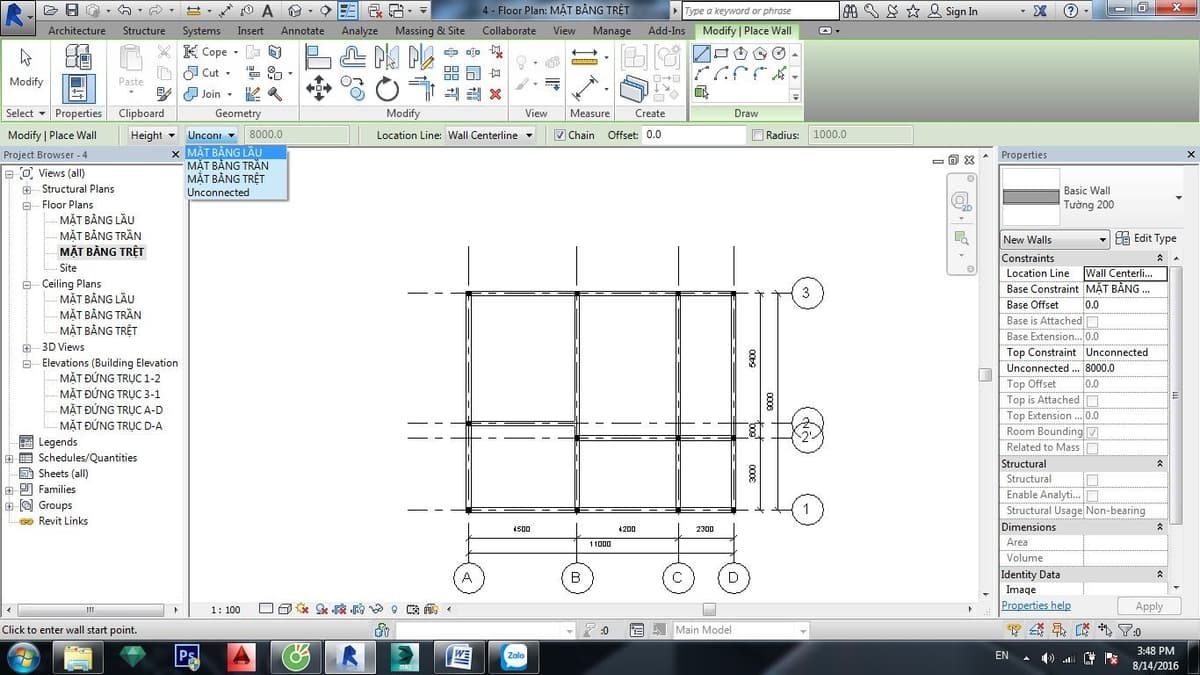The image size is (1200, 675).
Task: Toggle Structural checkbox in Properties
Action: [1092, 479]
